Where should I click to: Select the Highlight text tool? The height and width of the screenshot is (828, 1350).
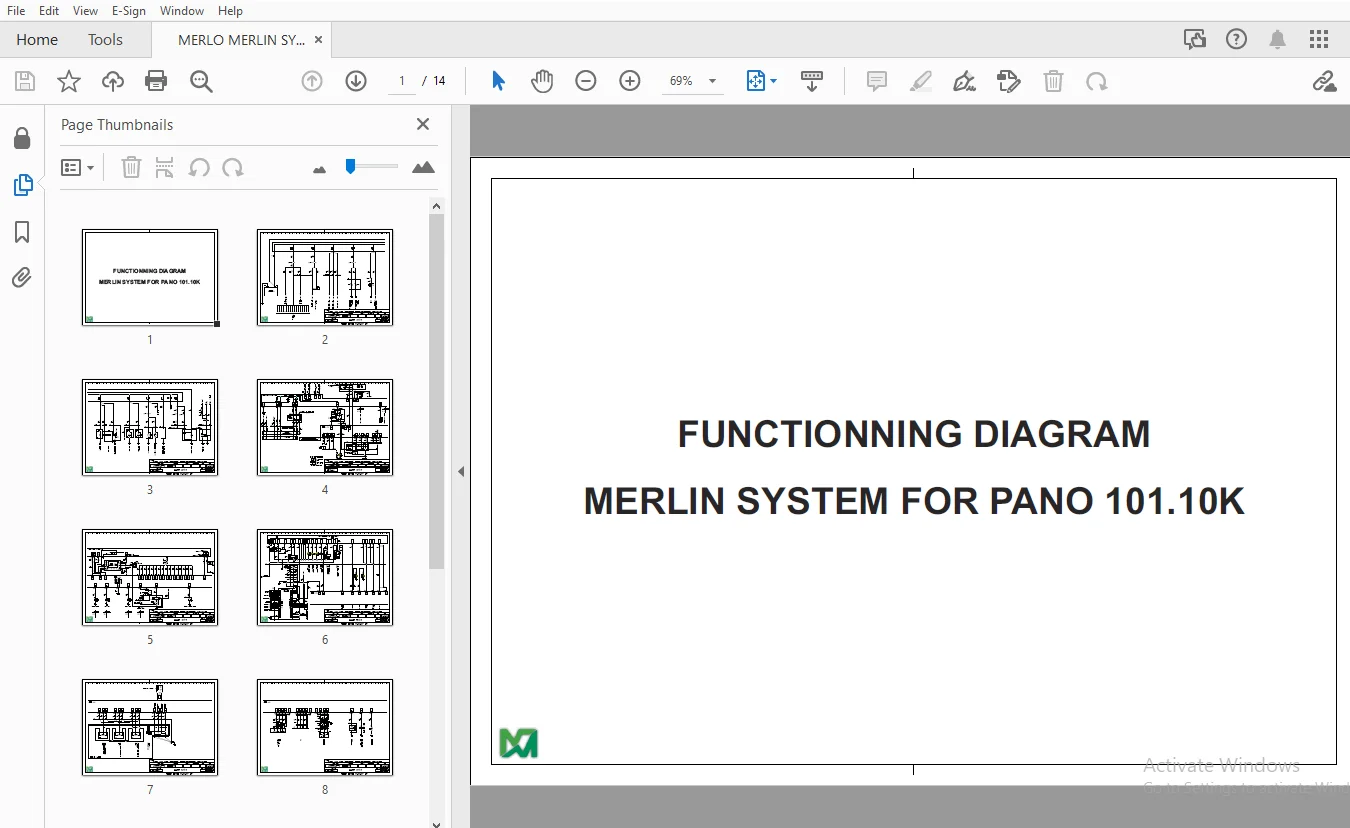(x=921, y=81)
